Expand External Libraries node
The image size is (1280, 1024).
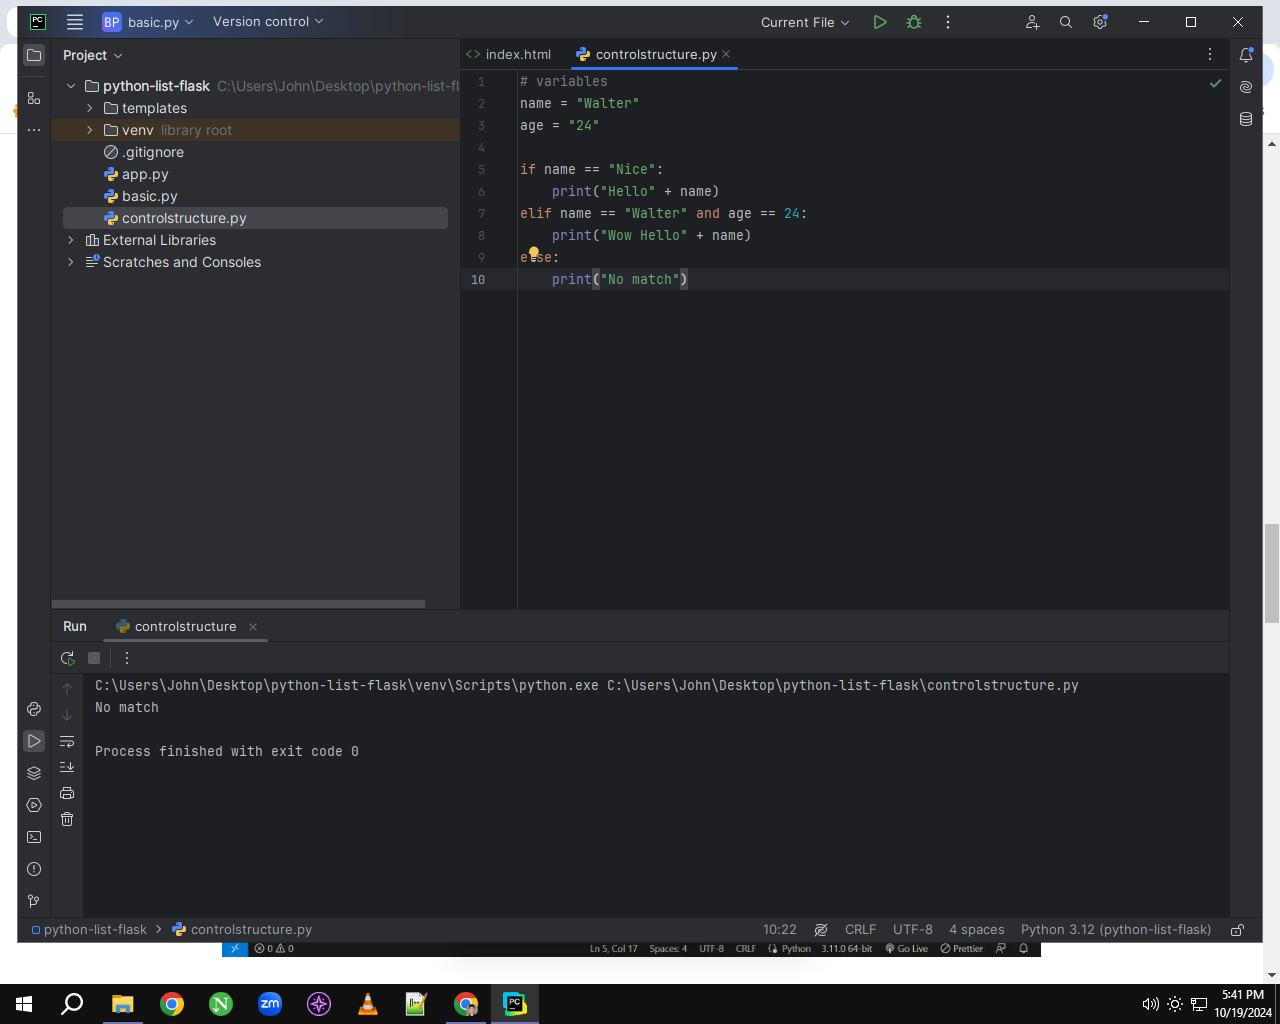(71, 240)
